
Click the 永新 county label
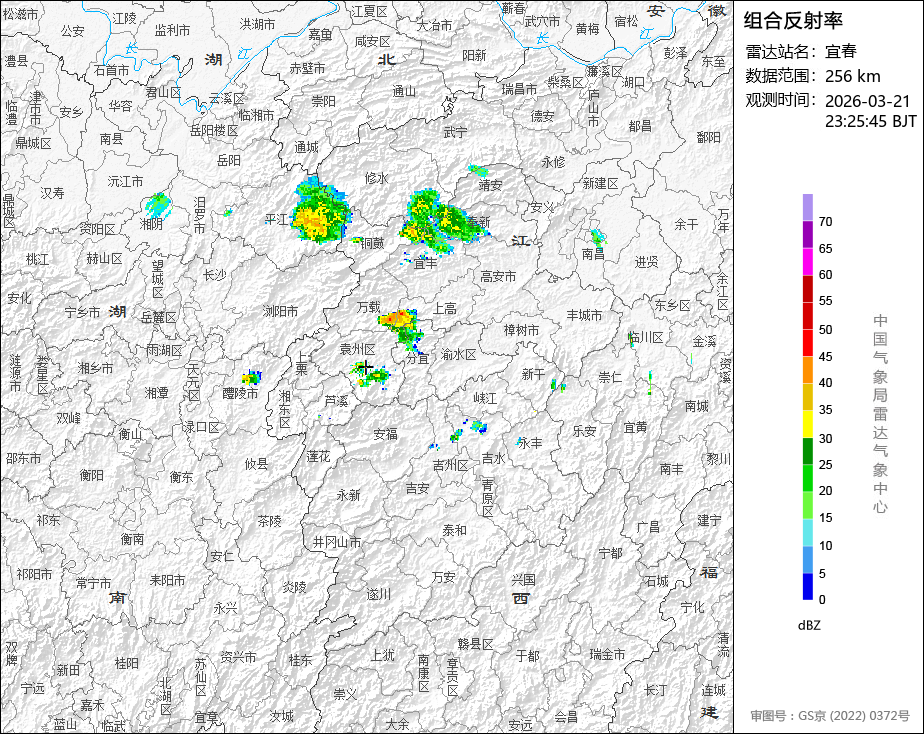coord(348,495)
